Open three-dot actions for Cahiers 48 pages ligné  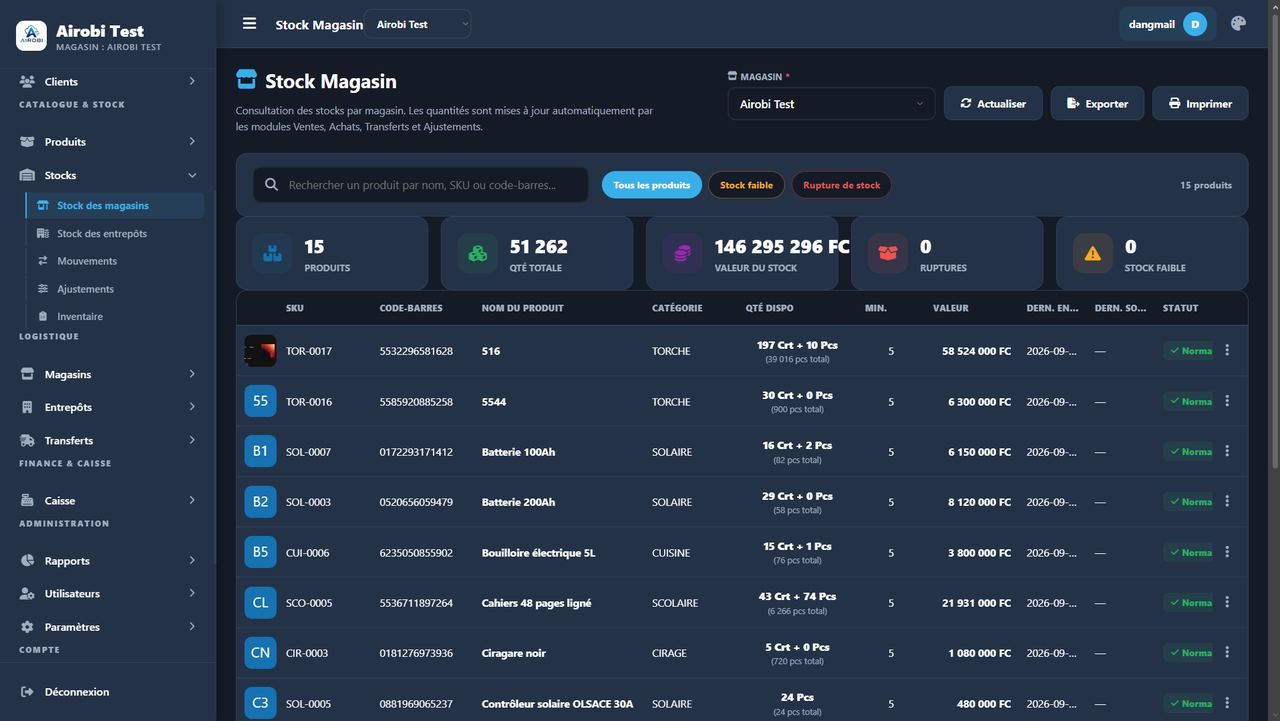pos(1227,602)
